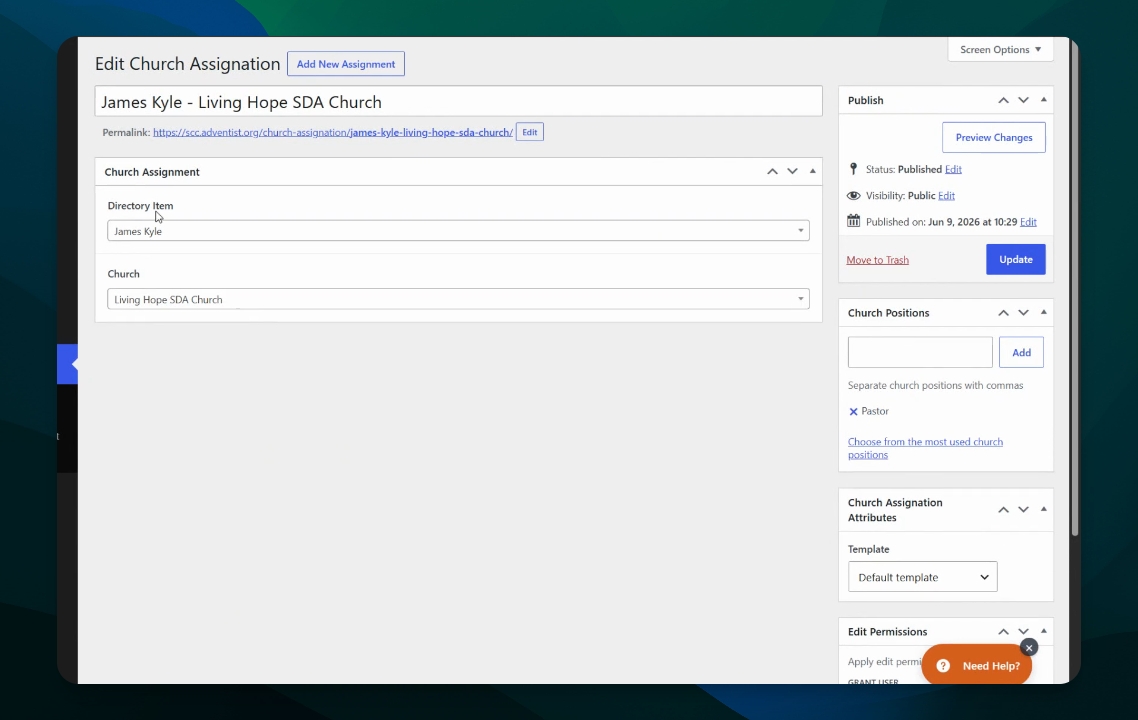The width and height of the screenshot is (1138, 720).
Task: Move Church Assignment panel up
Action: tap(772, 171)
